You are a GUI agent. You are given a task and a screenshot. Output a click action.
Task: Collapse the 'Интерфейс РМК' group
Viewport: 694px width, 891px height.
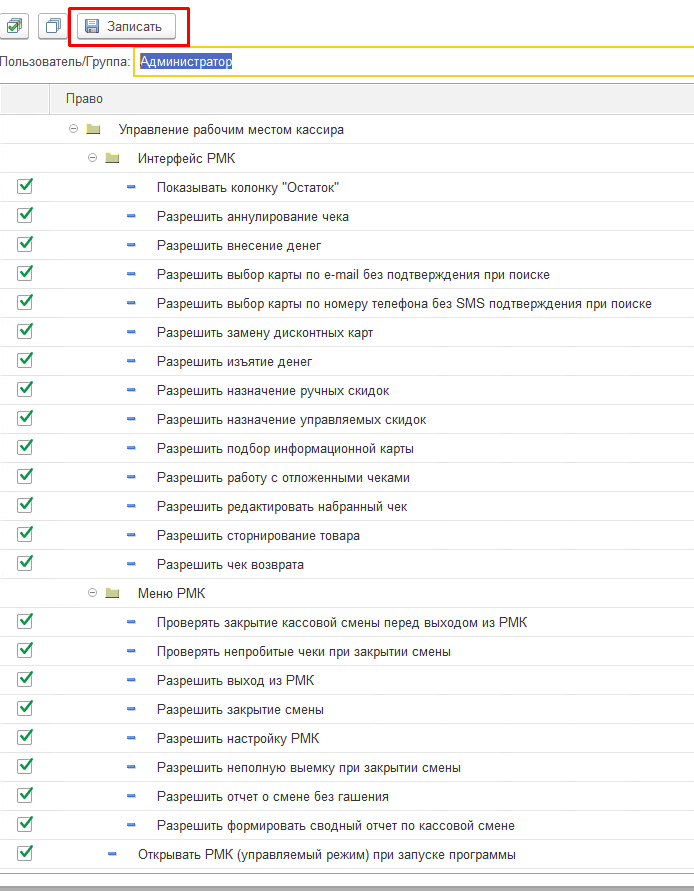tap(92, 158)
